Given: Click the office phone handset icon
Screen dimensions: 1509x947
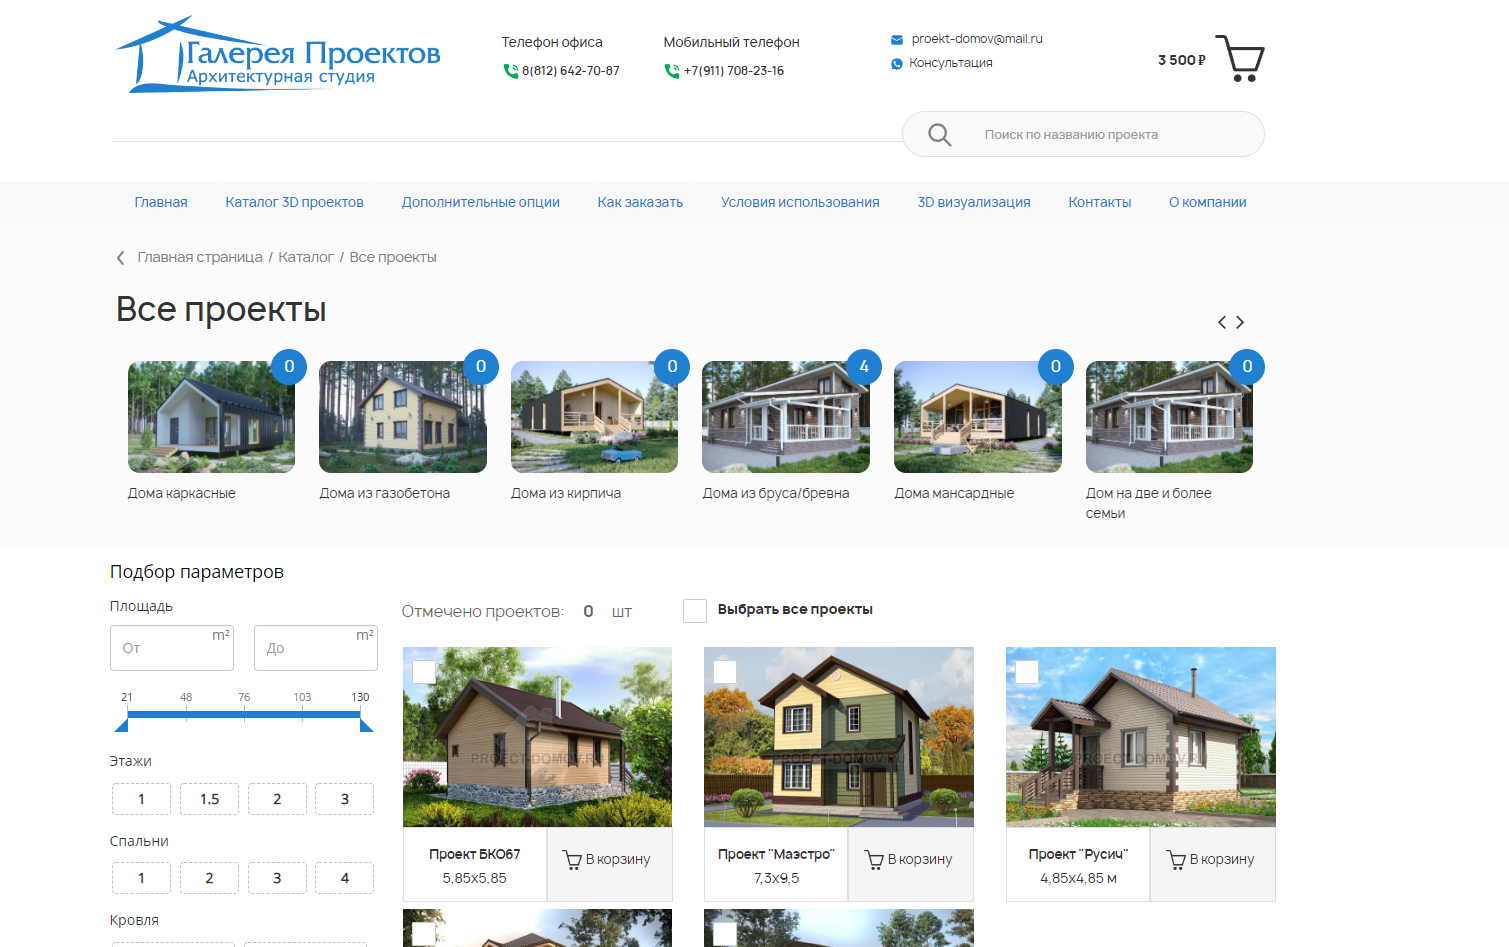Looking at the screenshot, I should click(x=510, y=71).
